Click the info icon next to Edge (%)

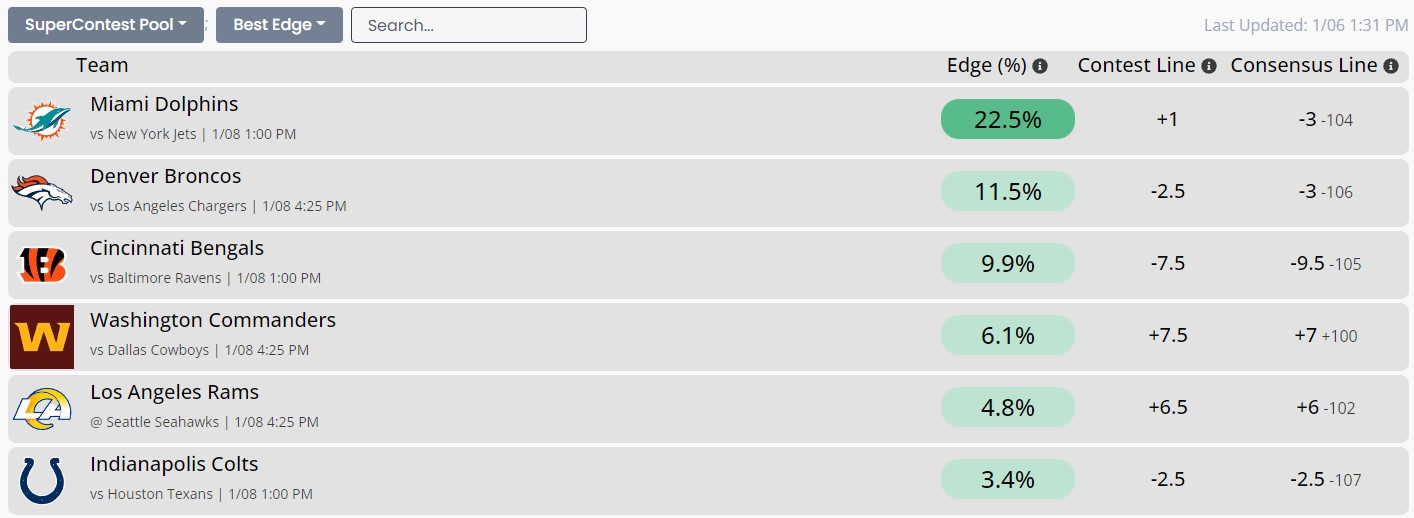[1040, 66]
